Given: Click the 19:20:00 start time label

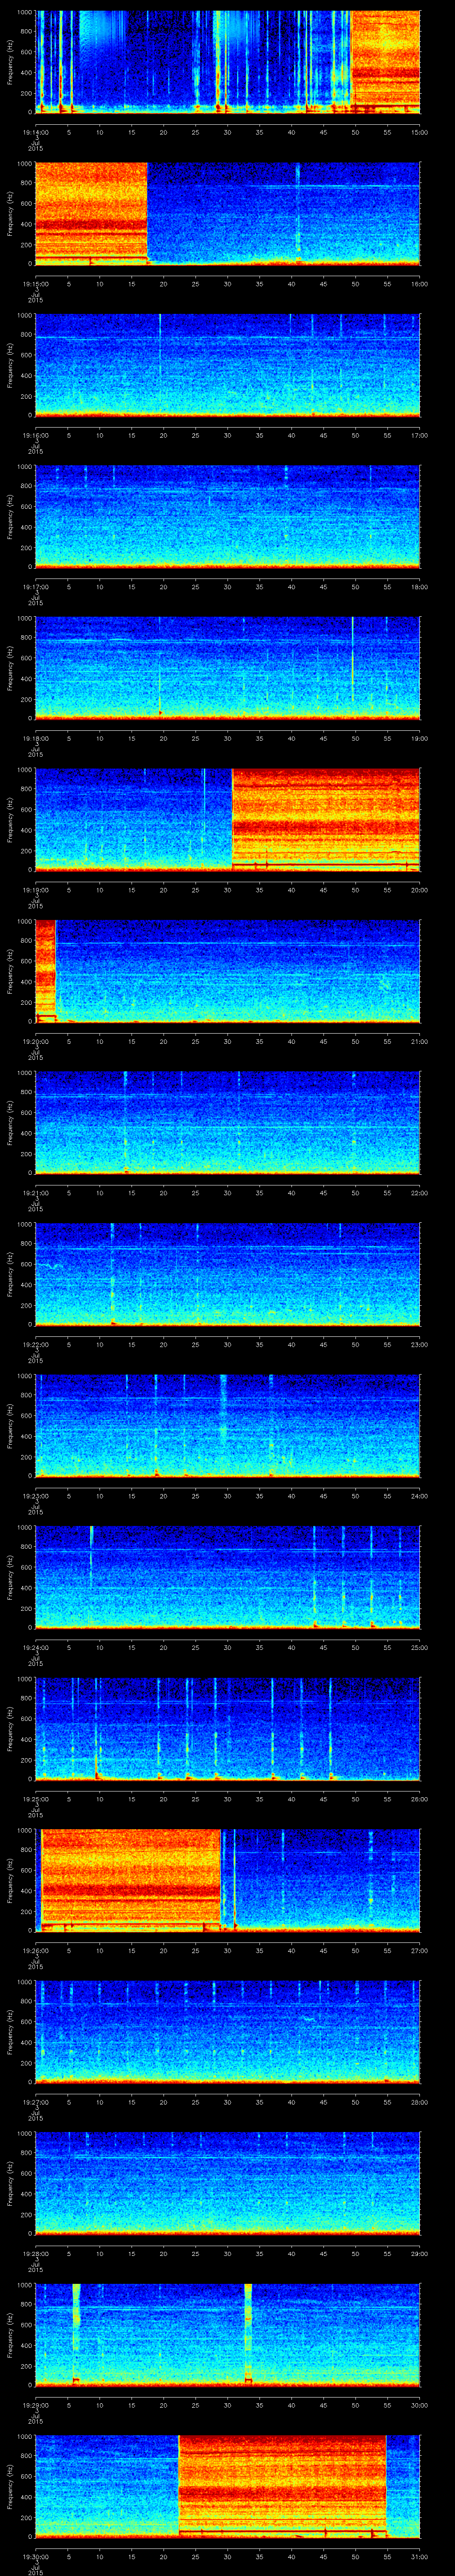Looking at the screenshot, I should pyautogui.click(x=36, y=1041).
